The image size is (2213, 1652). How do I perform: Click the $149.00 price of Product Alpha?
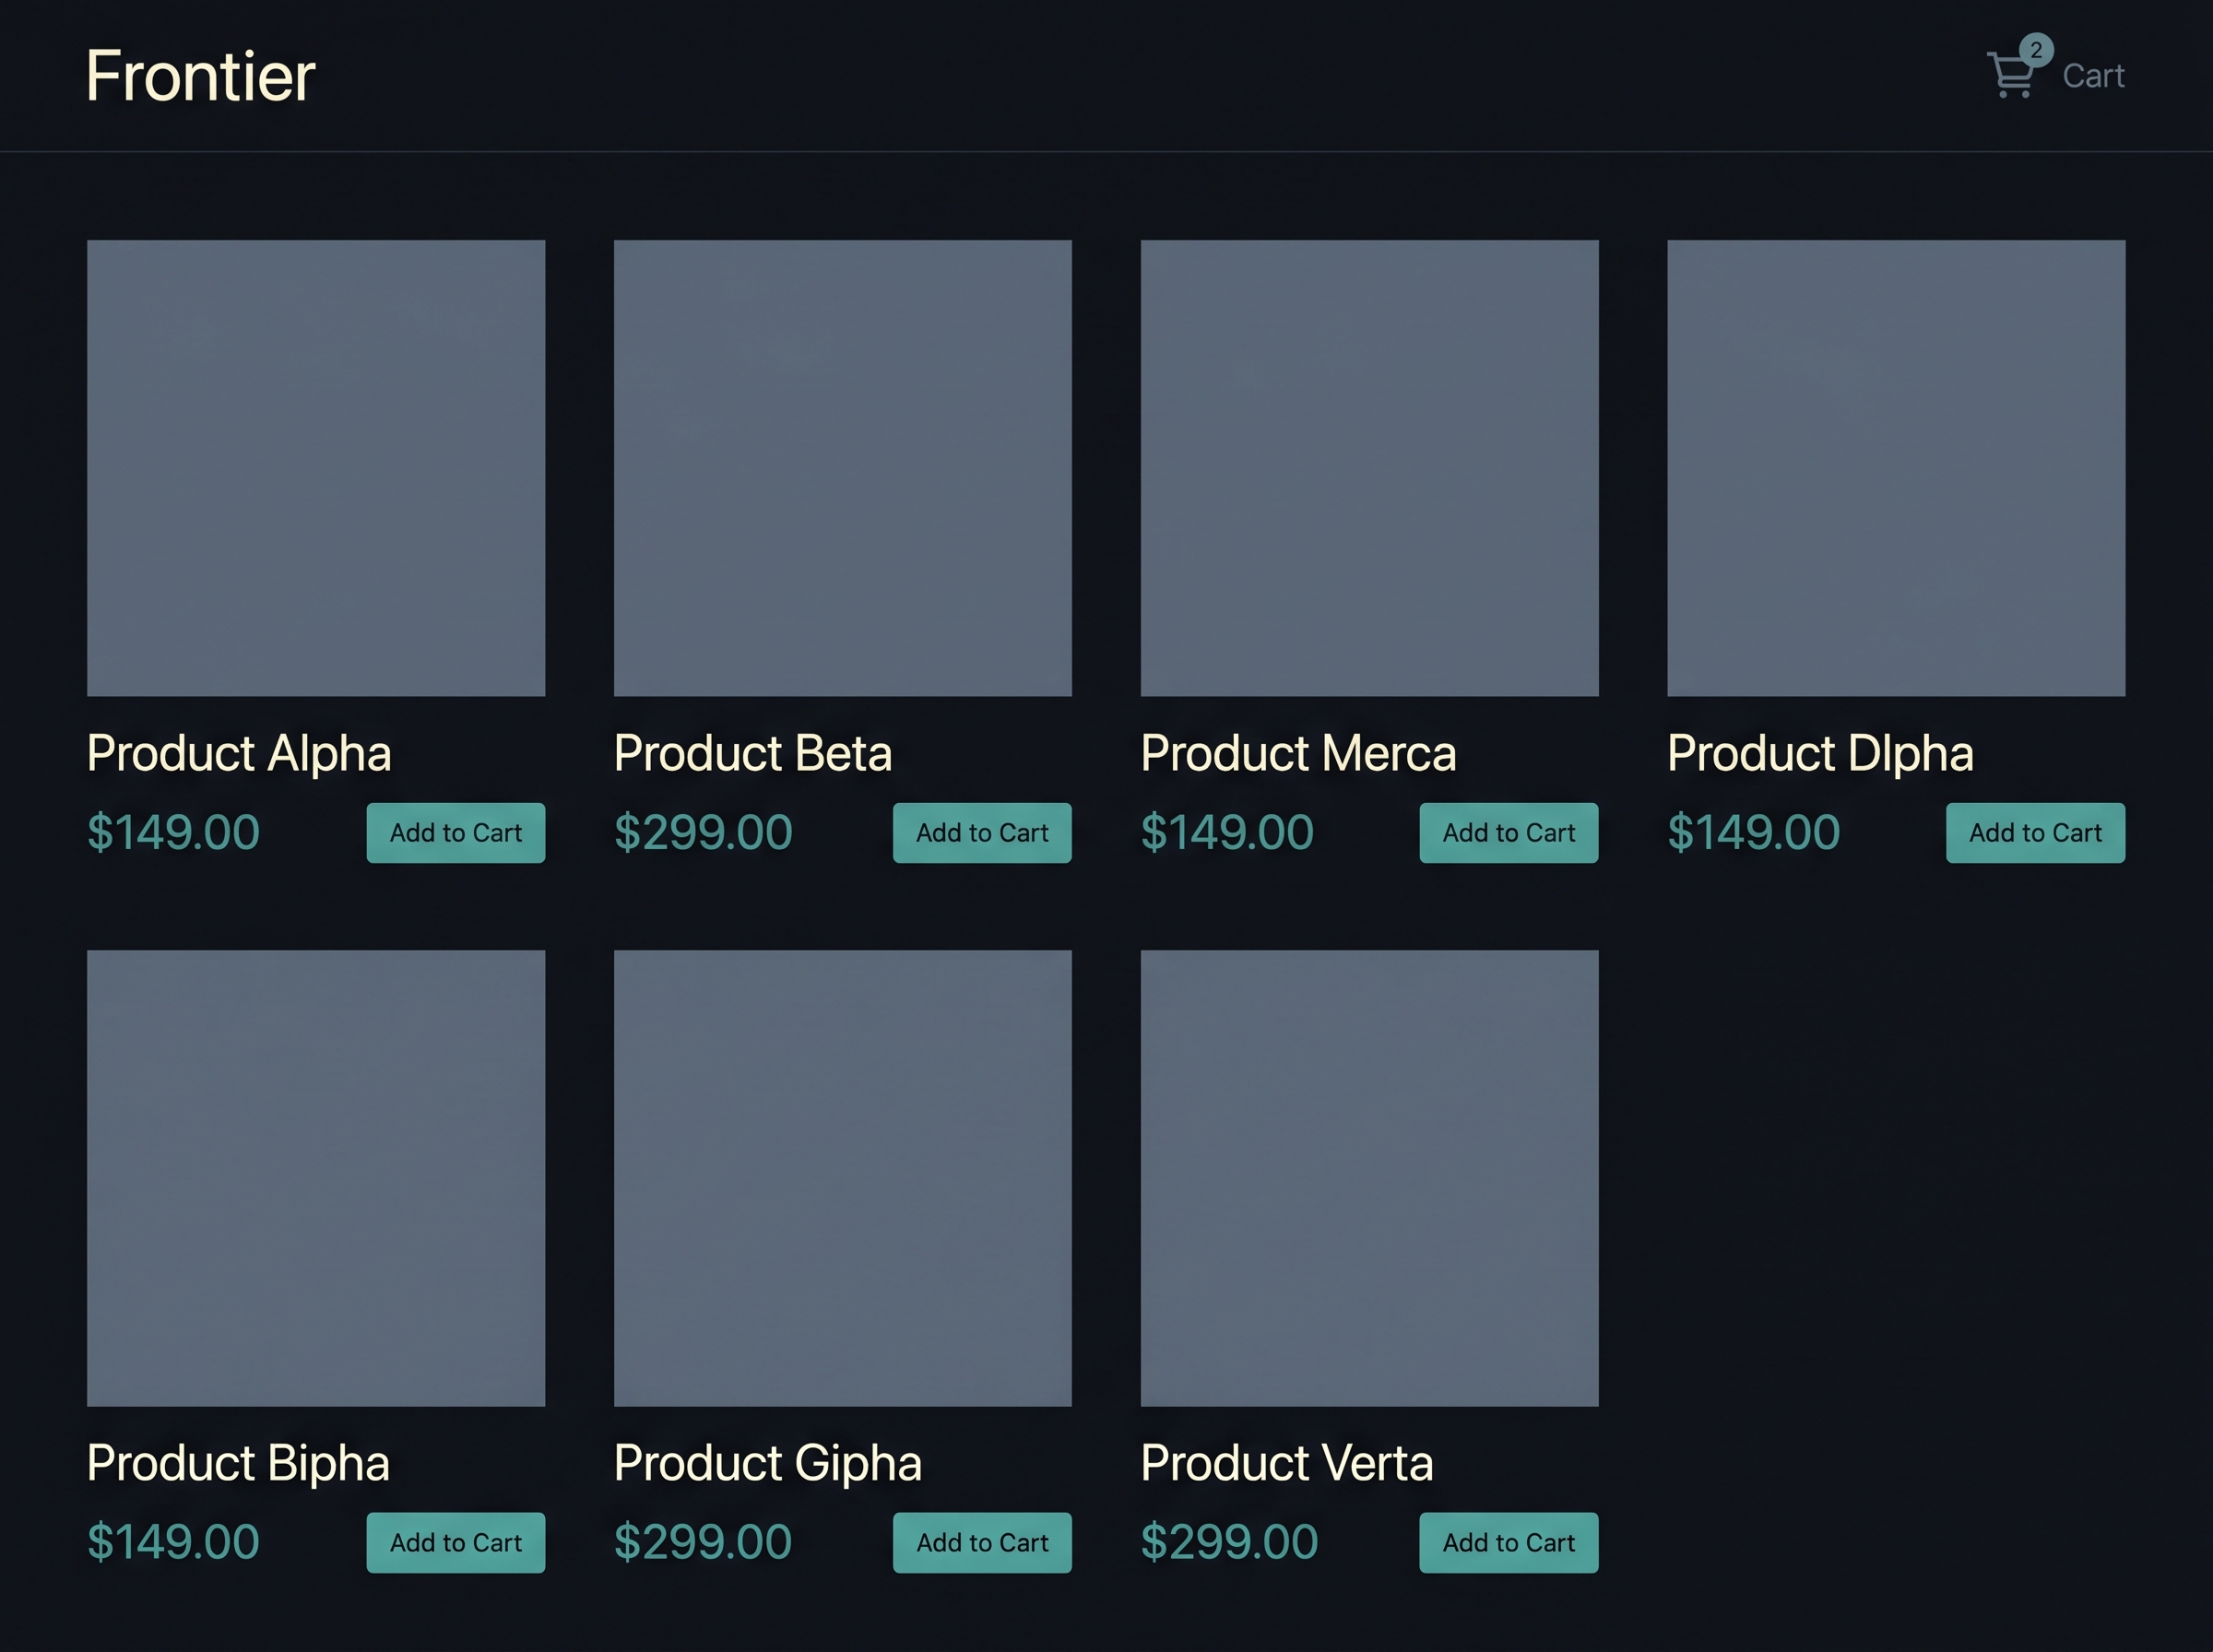[x=173, y=833]
